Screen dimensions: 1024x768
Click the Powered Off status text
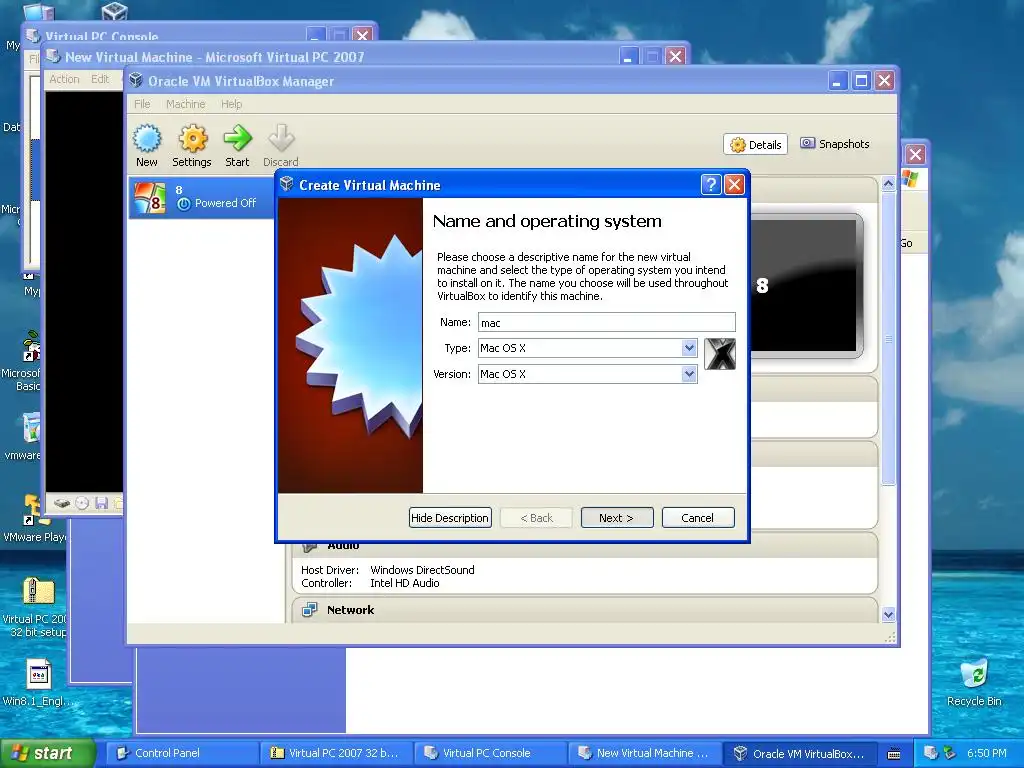(225, 203)
